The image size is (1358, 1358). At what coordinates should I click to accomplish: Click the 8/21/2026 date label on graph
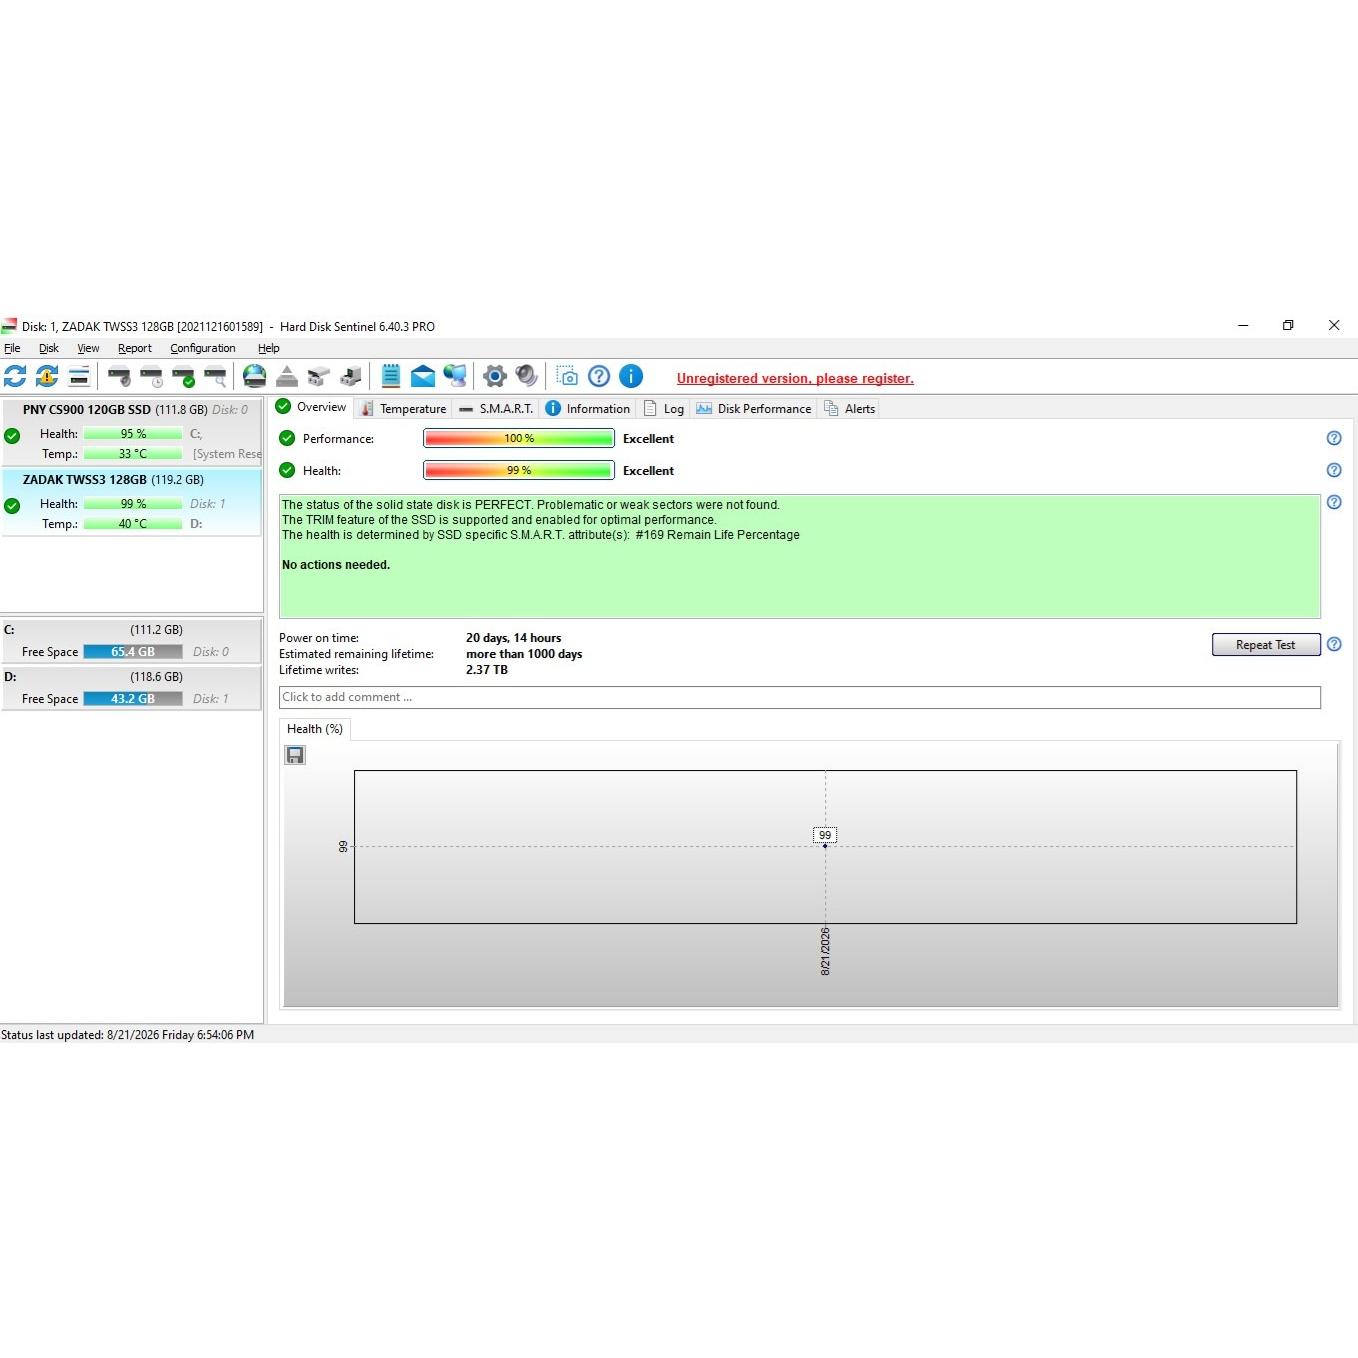(x=826, y=951)
